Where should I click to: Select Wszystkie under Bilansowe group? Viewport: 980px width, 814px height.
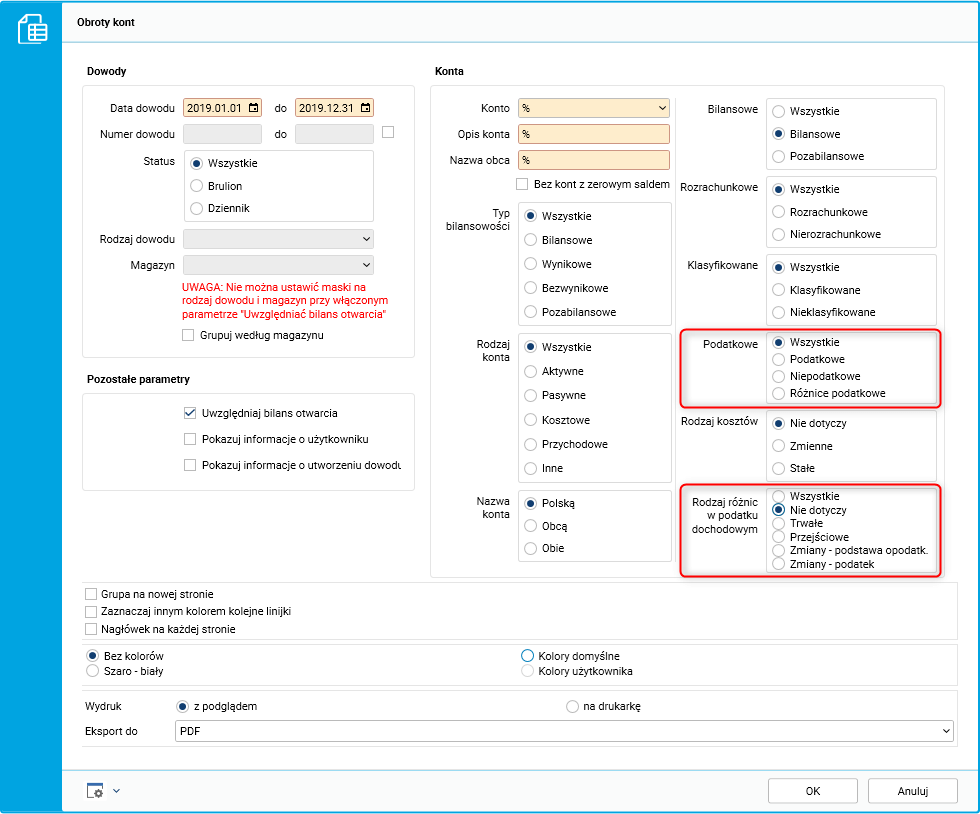tap(779, 111)
